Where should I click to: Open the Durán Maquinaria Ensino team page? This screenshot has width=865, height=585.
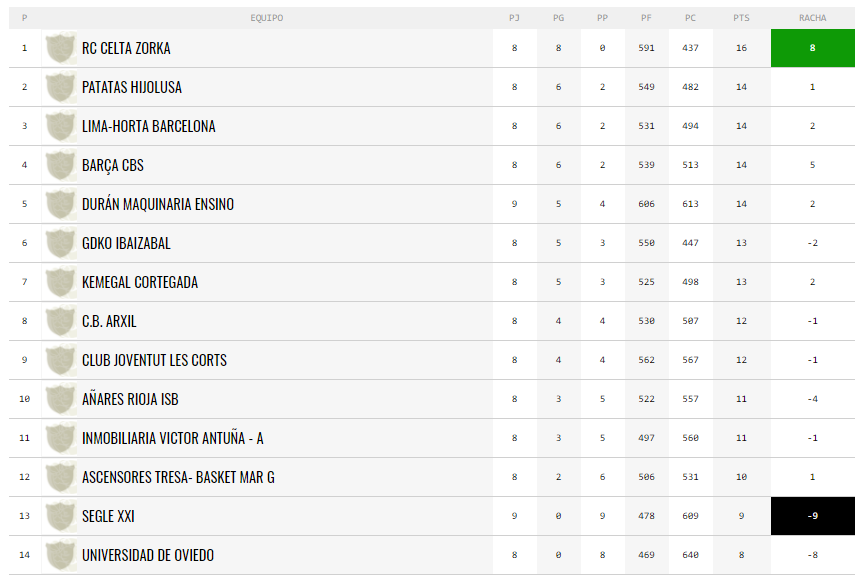click(158, 204)
